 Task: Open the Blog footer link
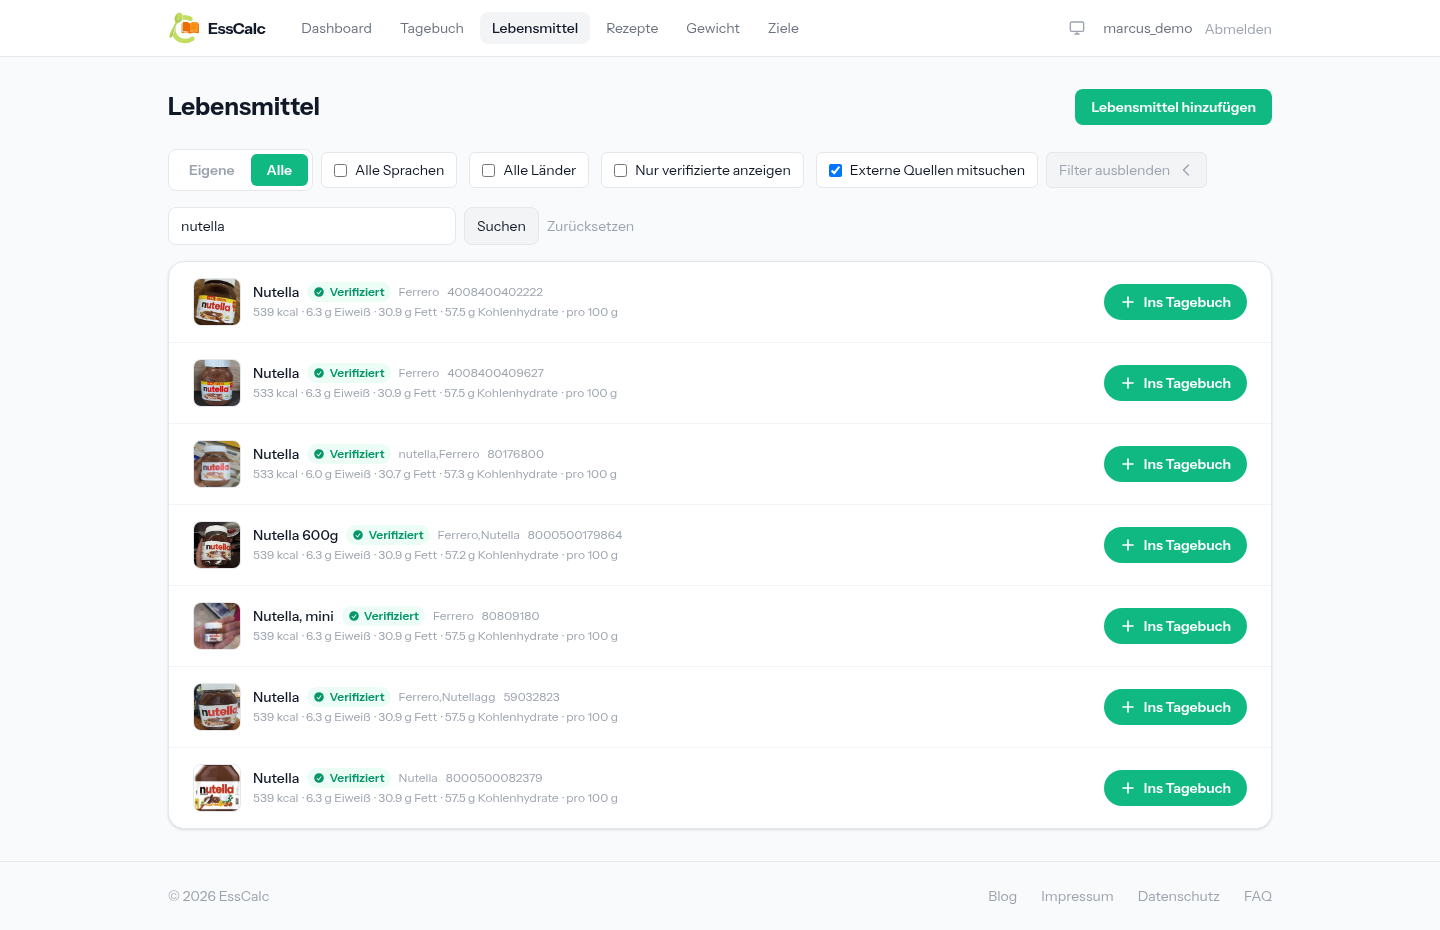1002,896
